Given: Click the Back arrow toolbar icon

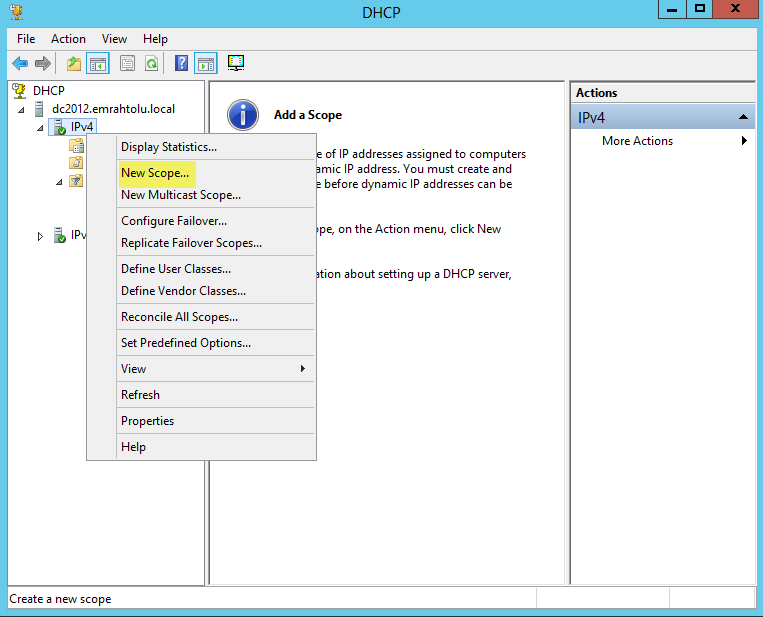Looking at the screenshot, I should point(20,63).
